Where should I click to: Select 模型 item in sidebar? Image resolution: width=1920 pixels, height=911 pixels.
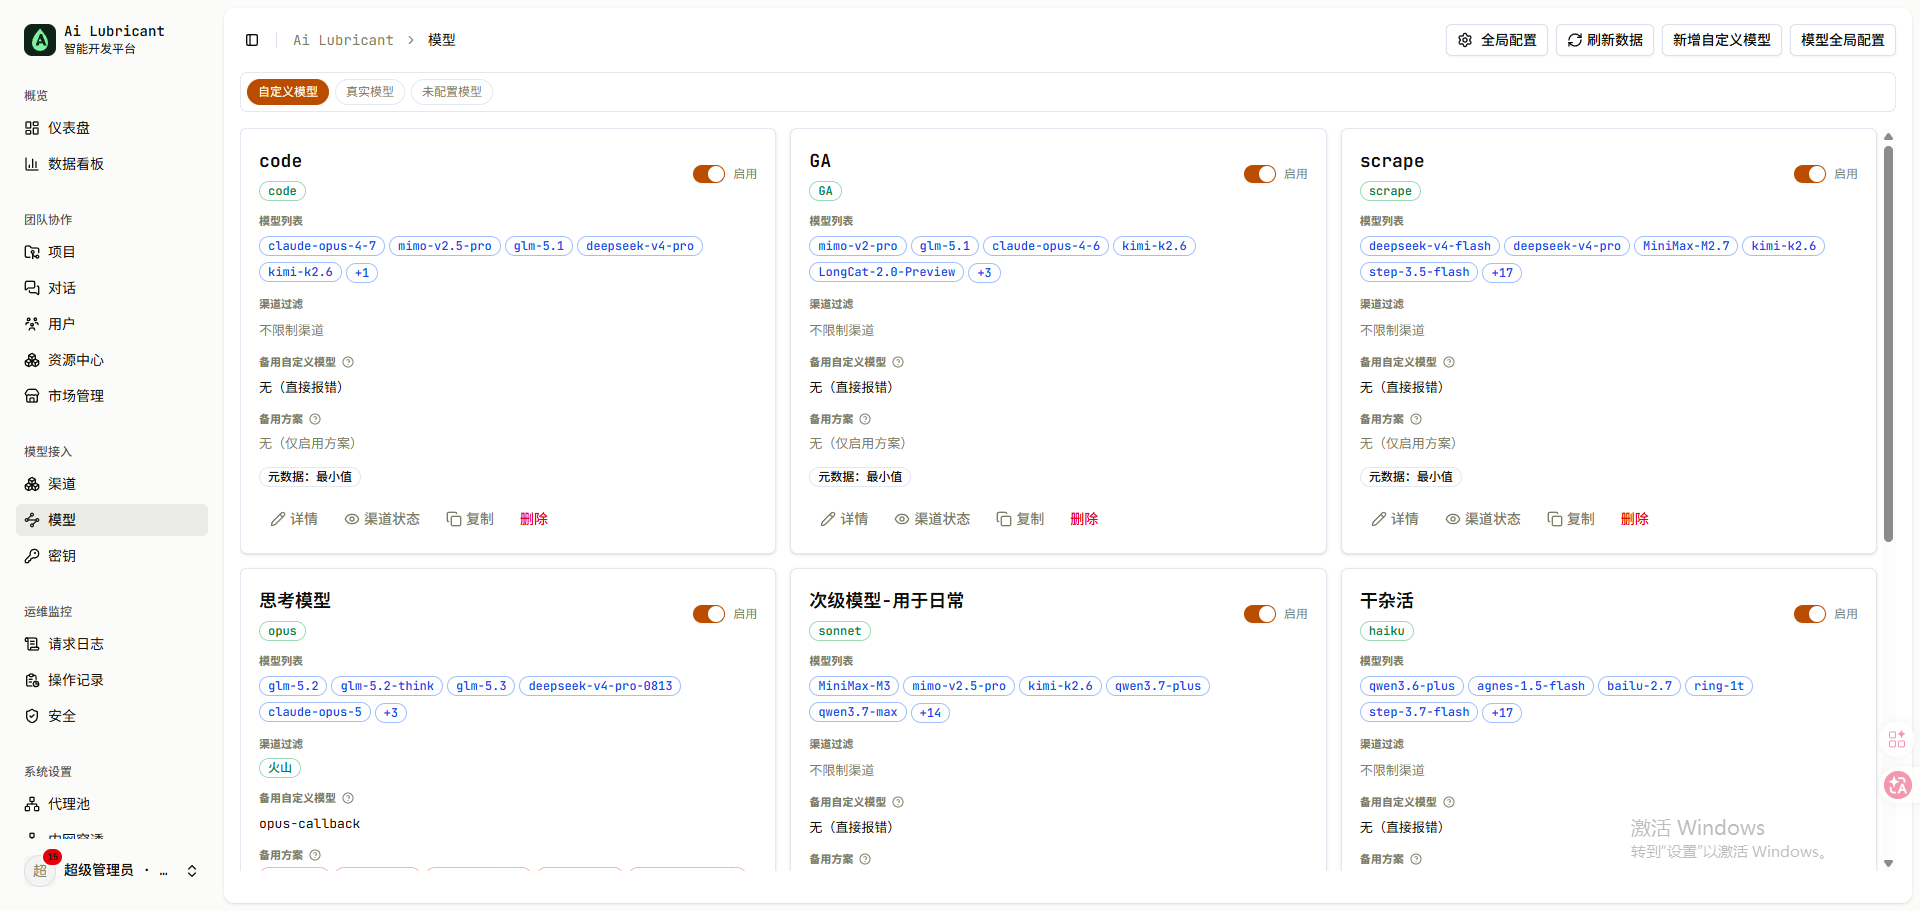(x=112, y=520)
